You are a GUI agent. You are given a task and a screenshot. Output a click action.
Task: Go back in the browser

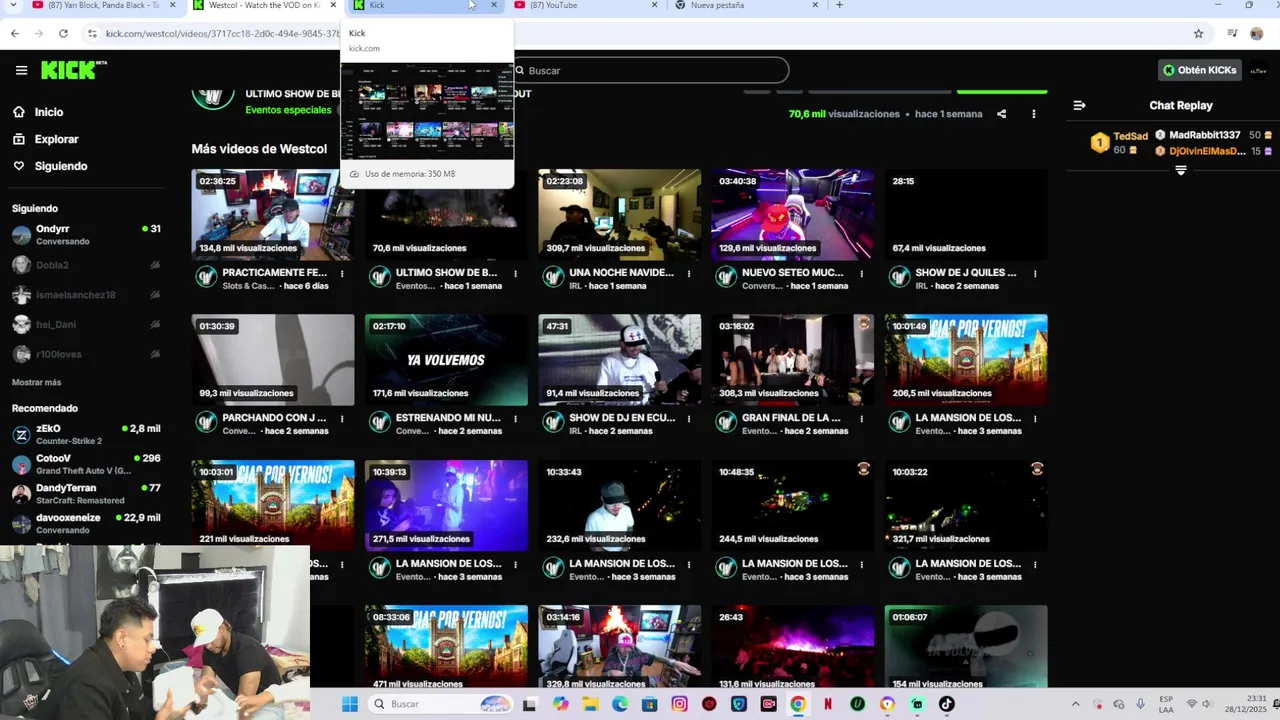15,33
